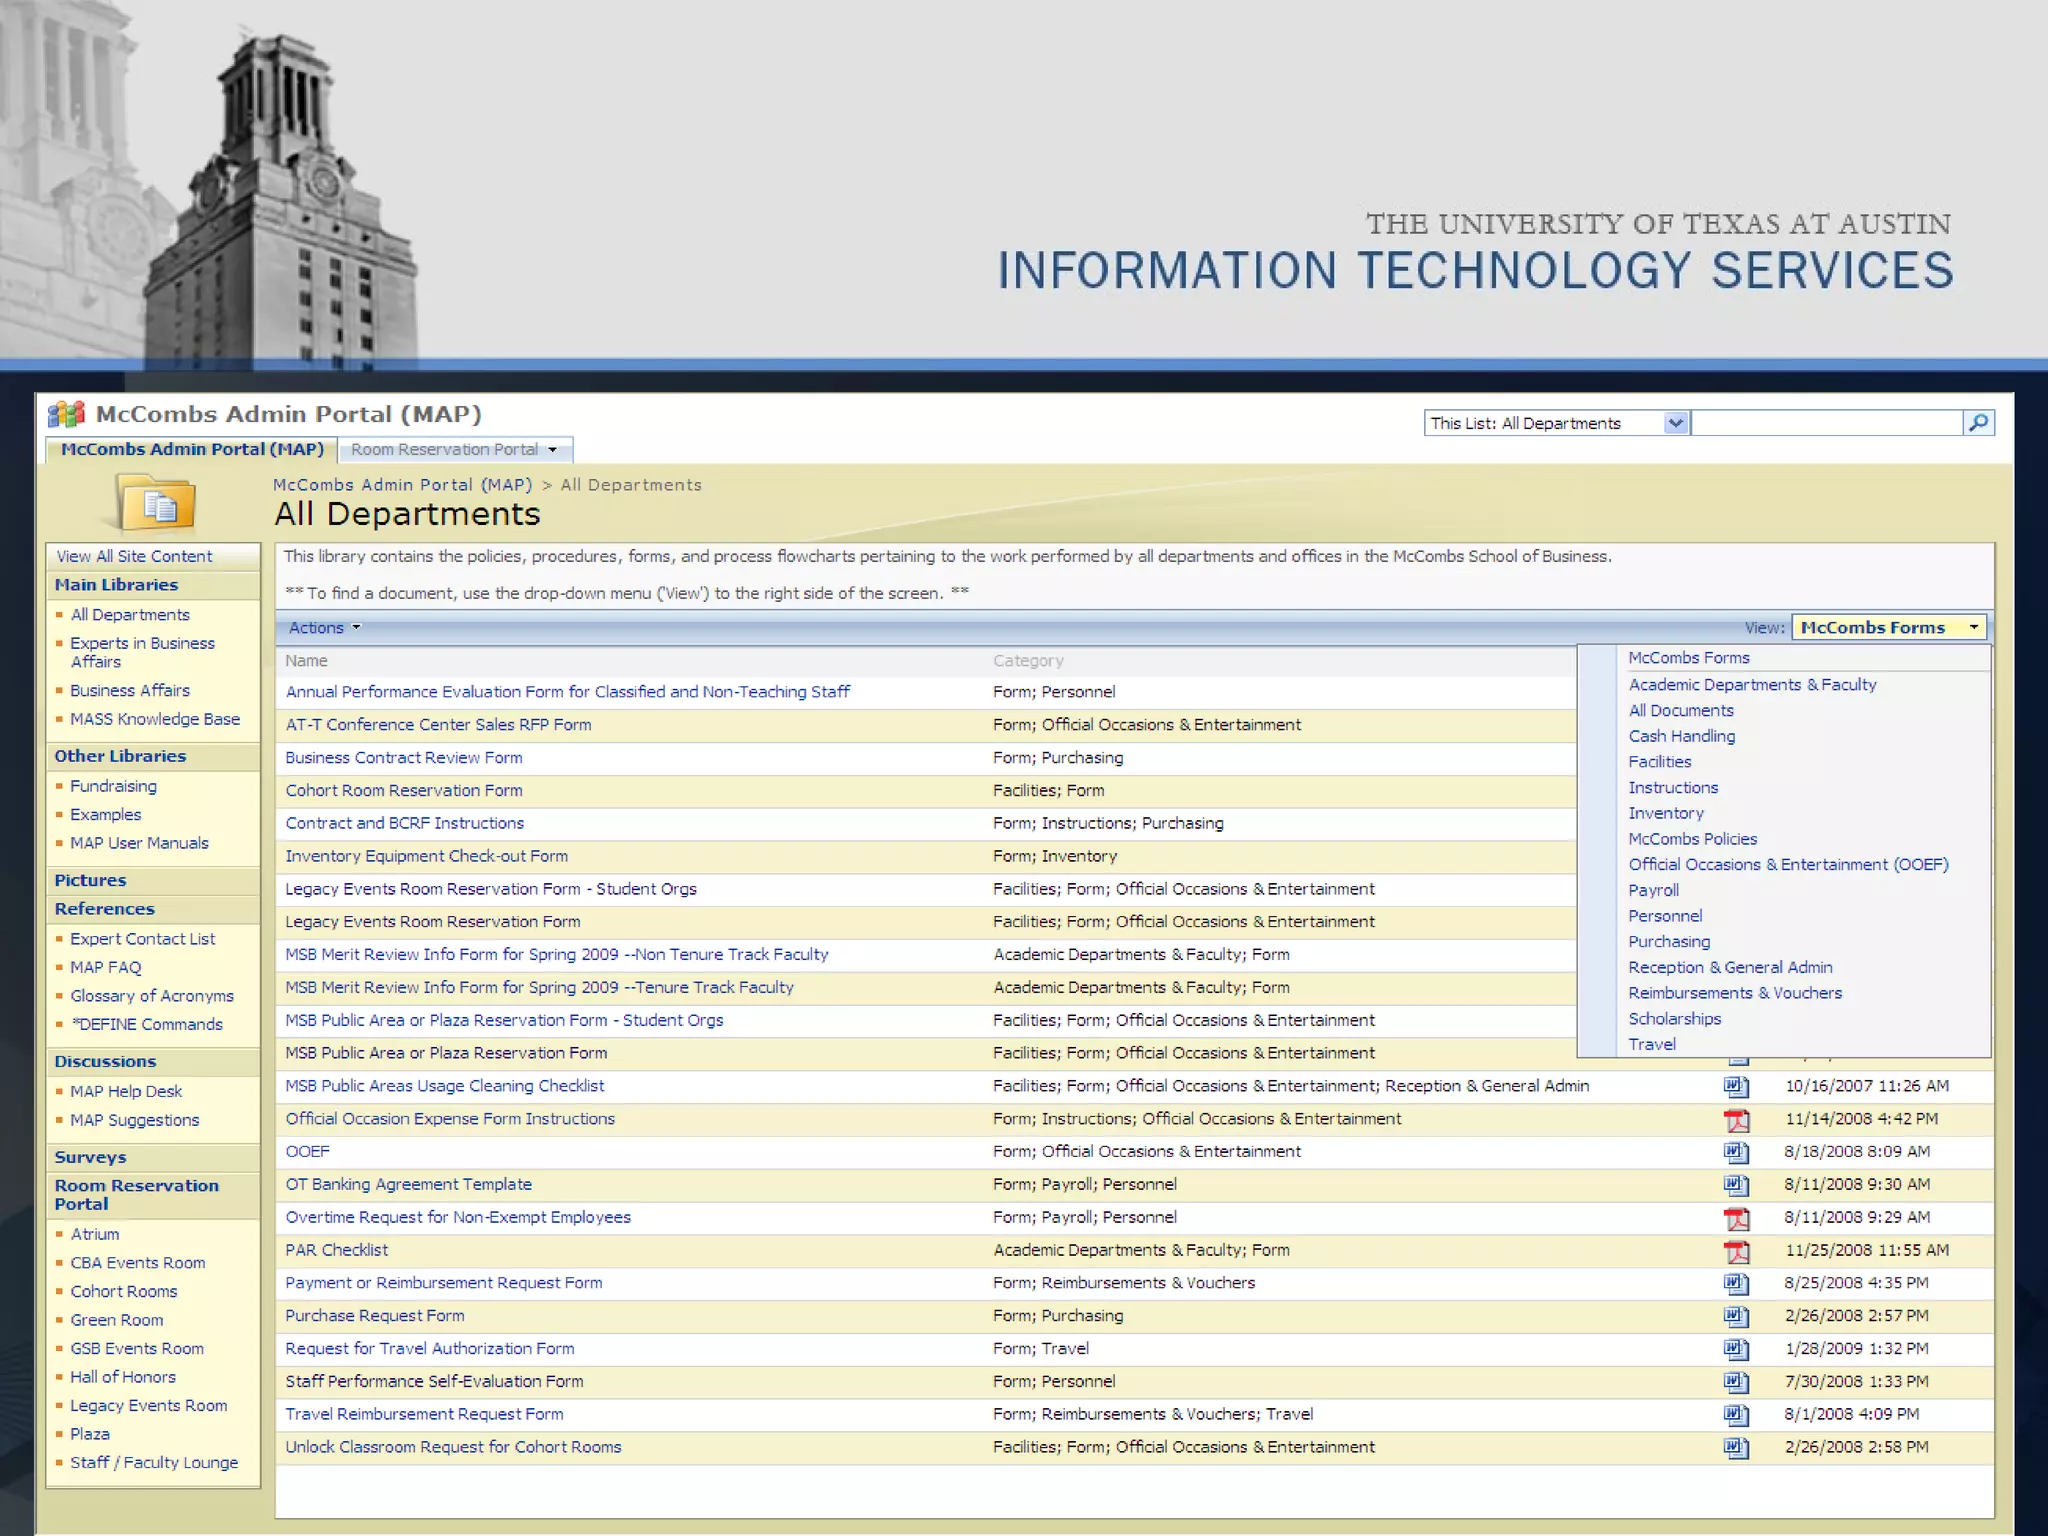Select Purchasing from the view menu
The image size is (2048, 1536).
(x=1669, y=942)
